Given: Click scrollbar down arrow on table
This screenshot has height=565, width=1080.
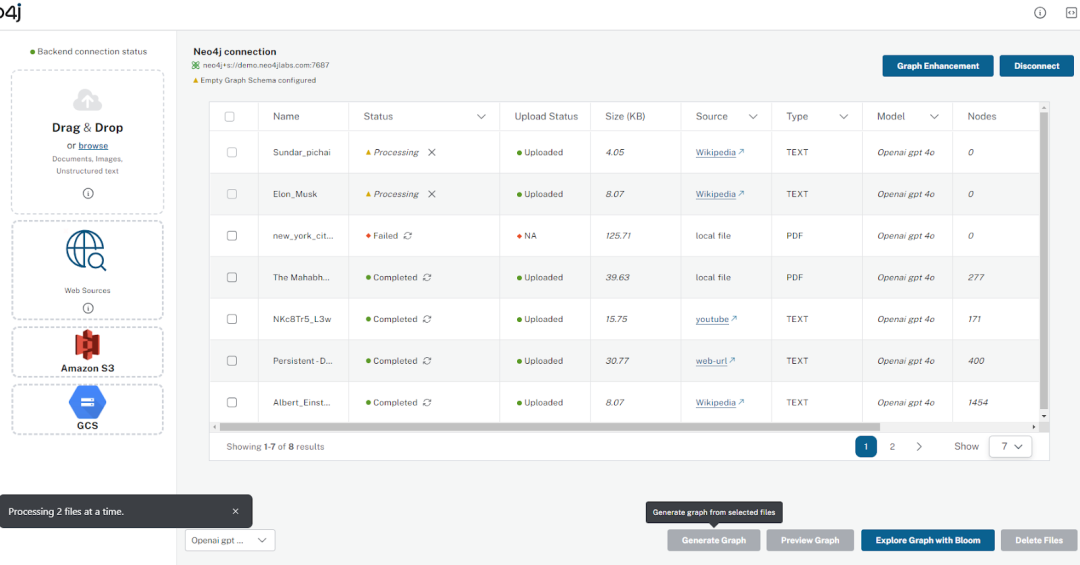Looking at the screenshot, I should (1044, 416).
